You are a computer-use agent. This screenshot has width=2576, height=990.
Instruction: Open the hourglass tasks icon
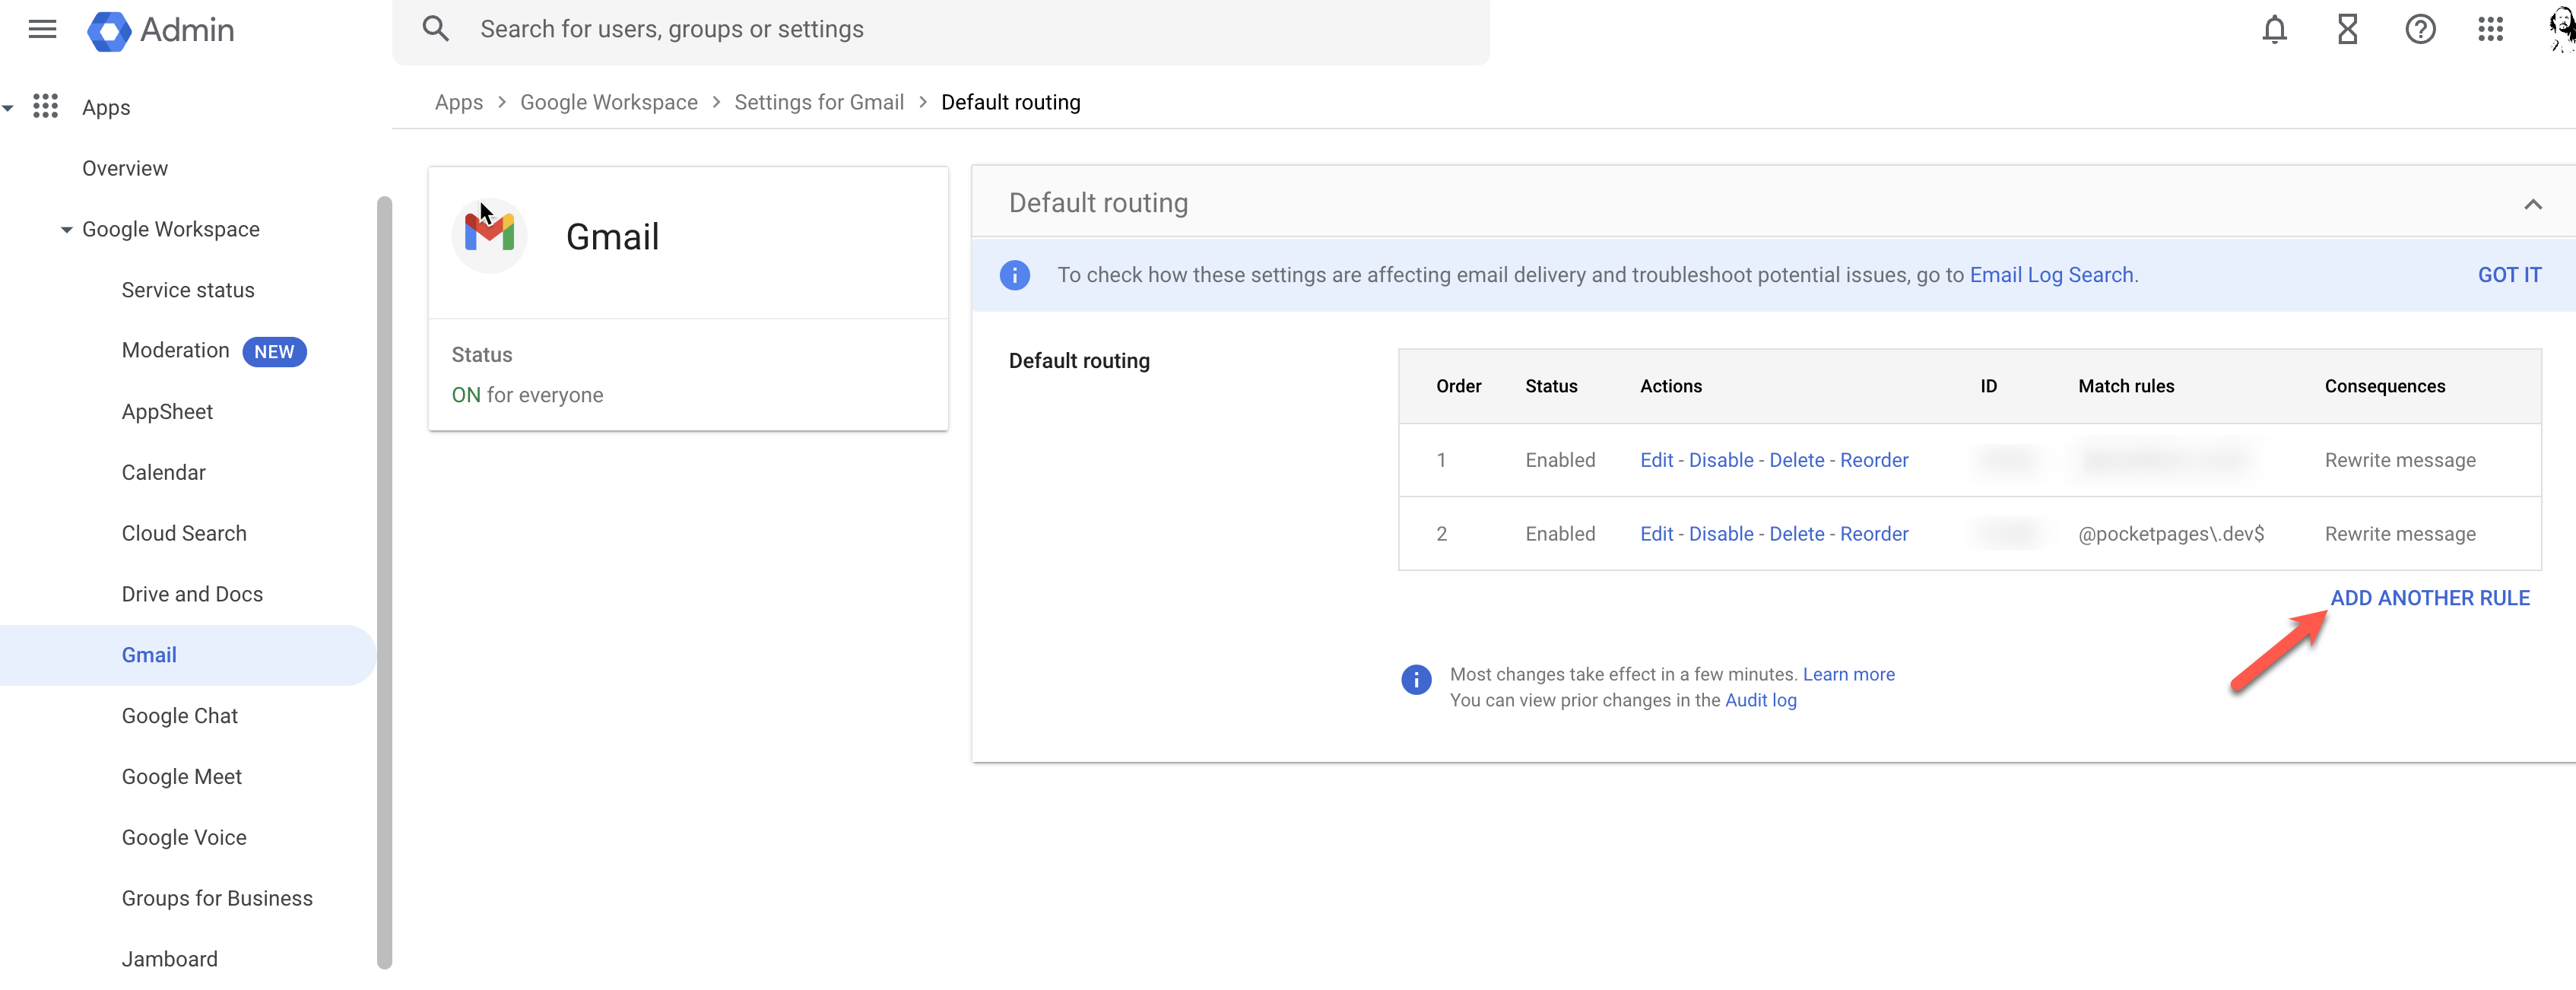tap(2347, 29)
